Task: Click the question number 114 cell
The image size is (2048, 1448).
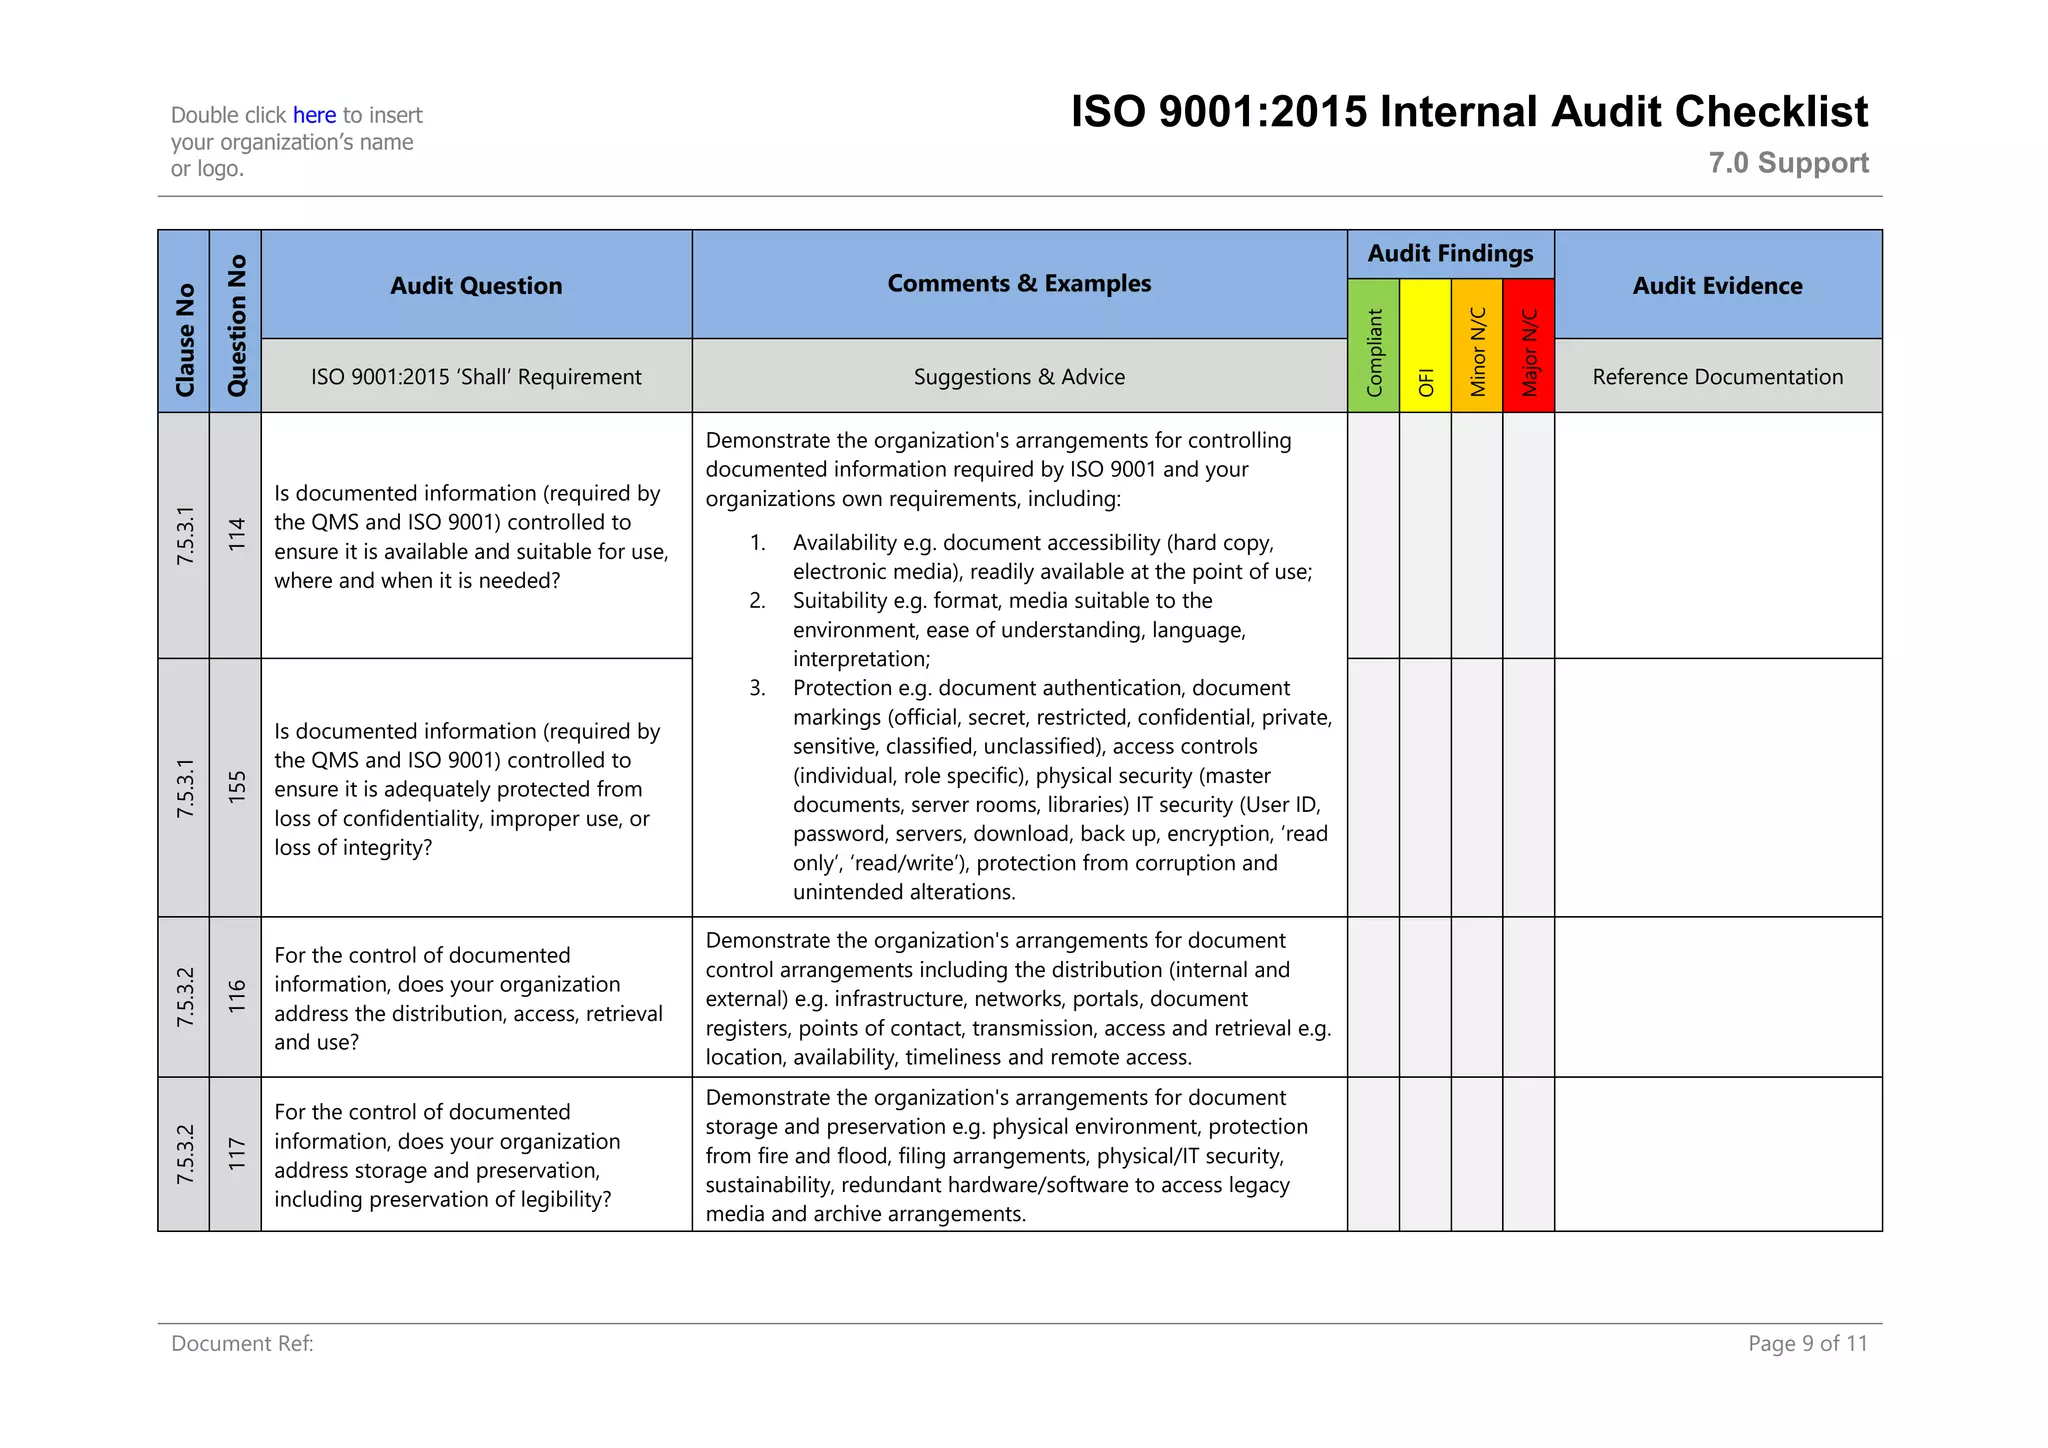Action: pyautogui.click(x=236, y=535)
